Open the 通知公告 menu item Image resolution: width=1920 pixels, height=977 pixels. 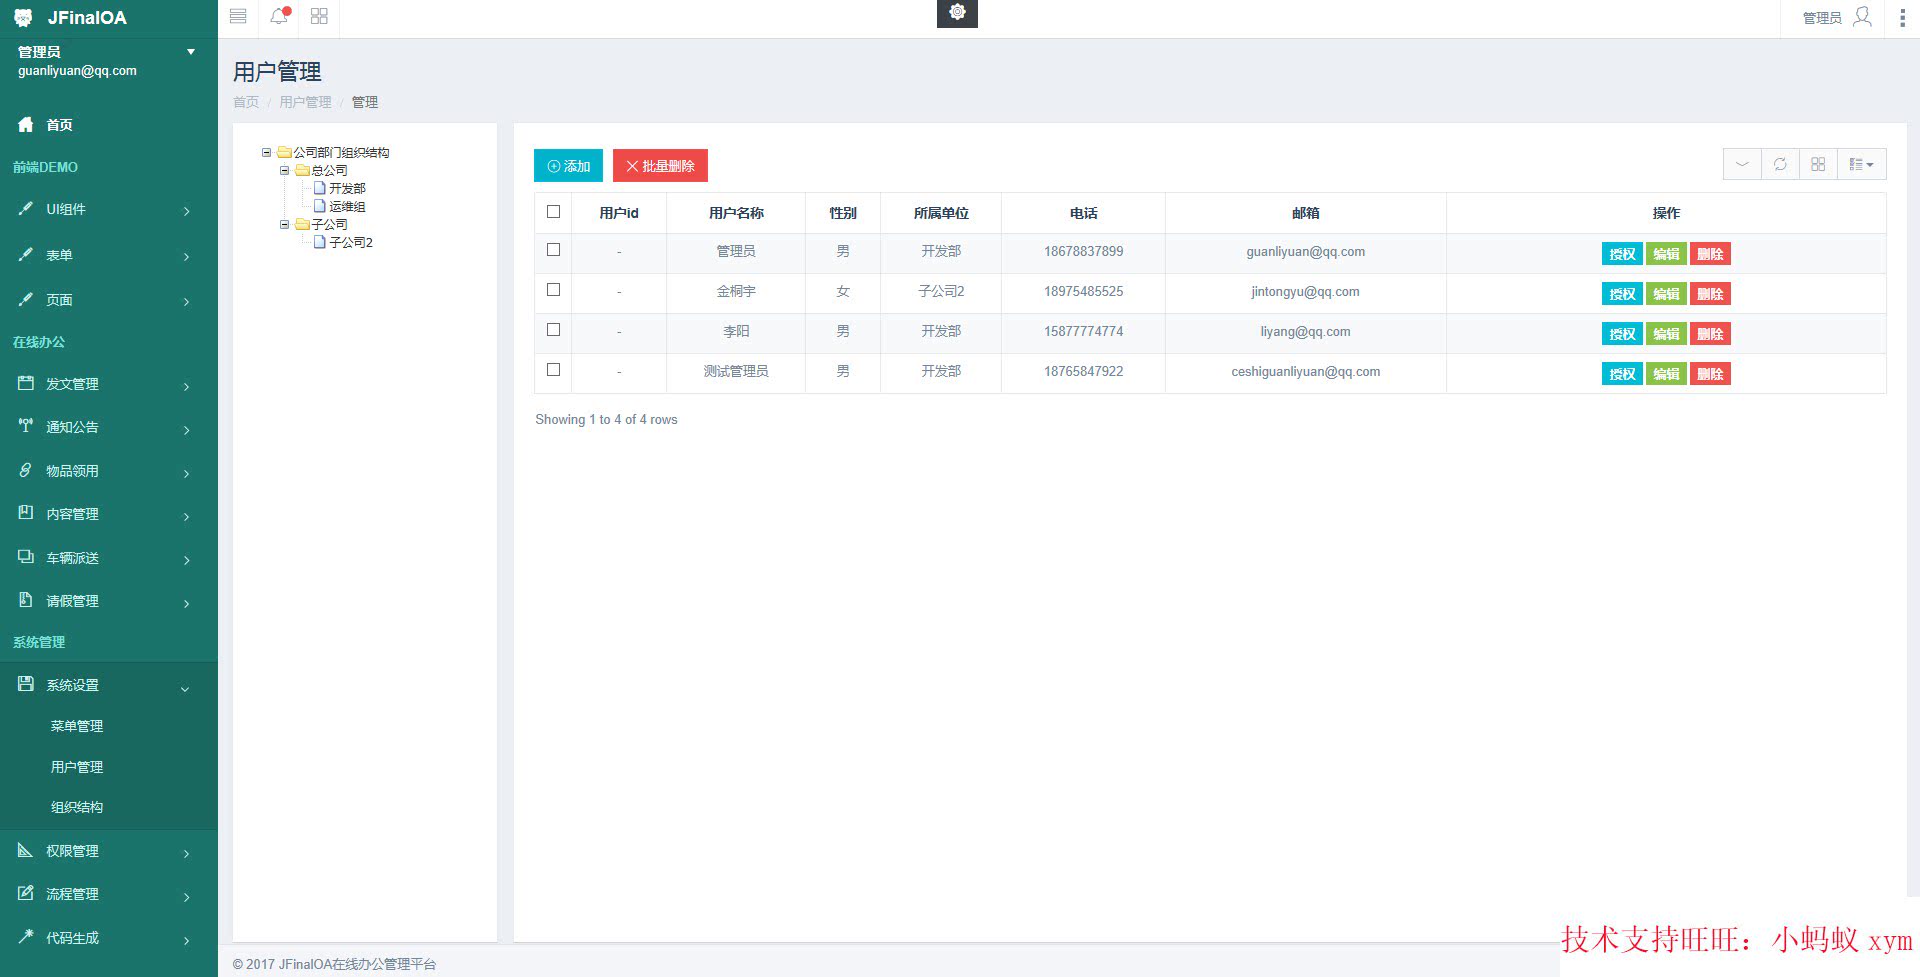click(72, 427)
